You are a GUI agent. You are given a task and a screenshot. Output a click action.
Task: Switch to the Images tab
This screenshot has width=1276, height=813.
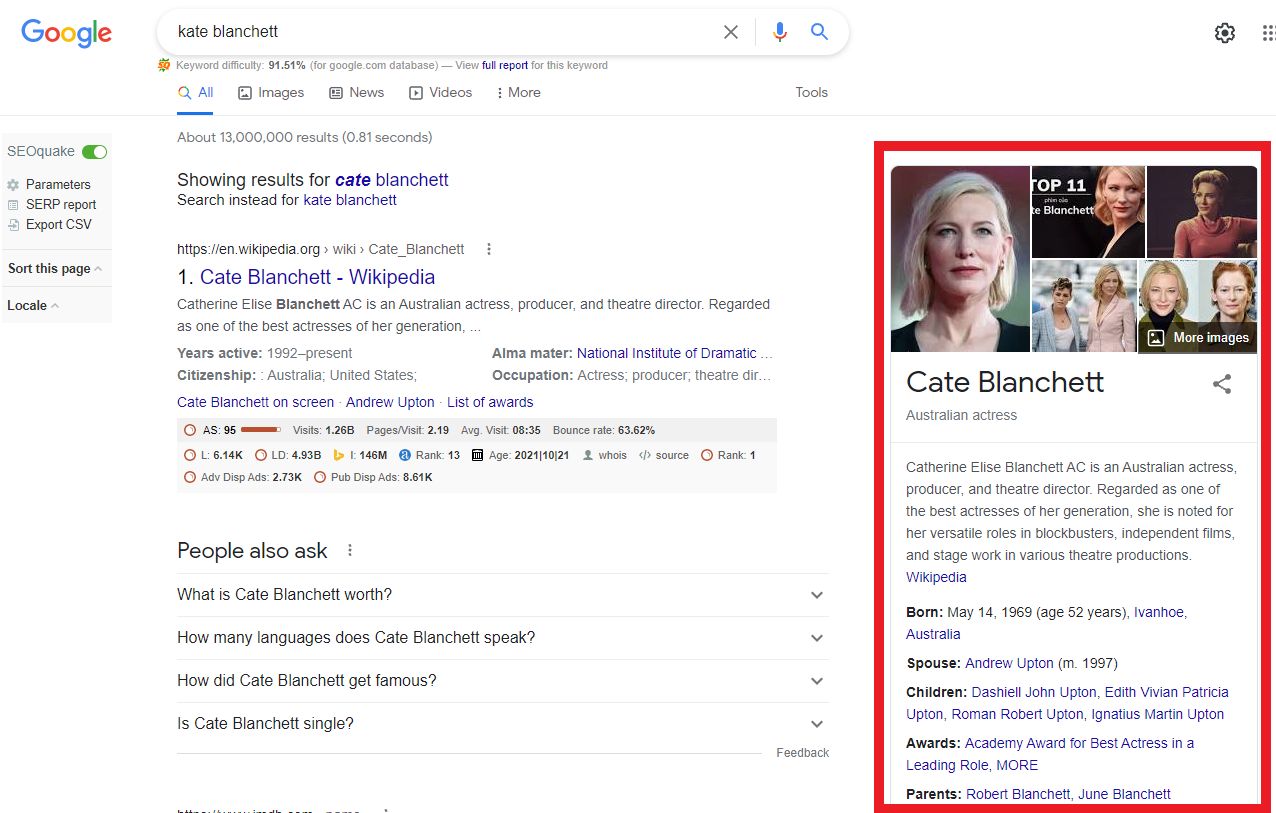coord(271,92)
